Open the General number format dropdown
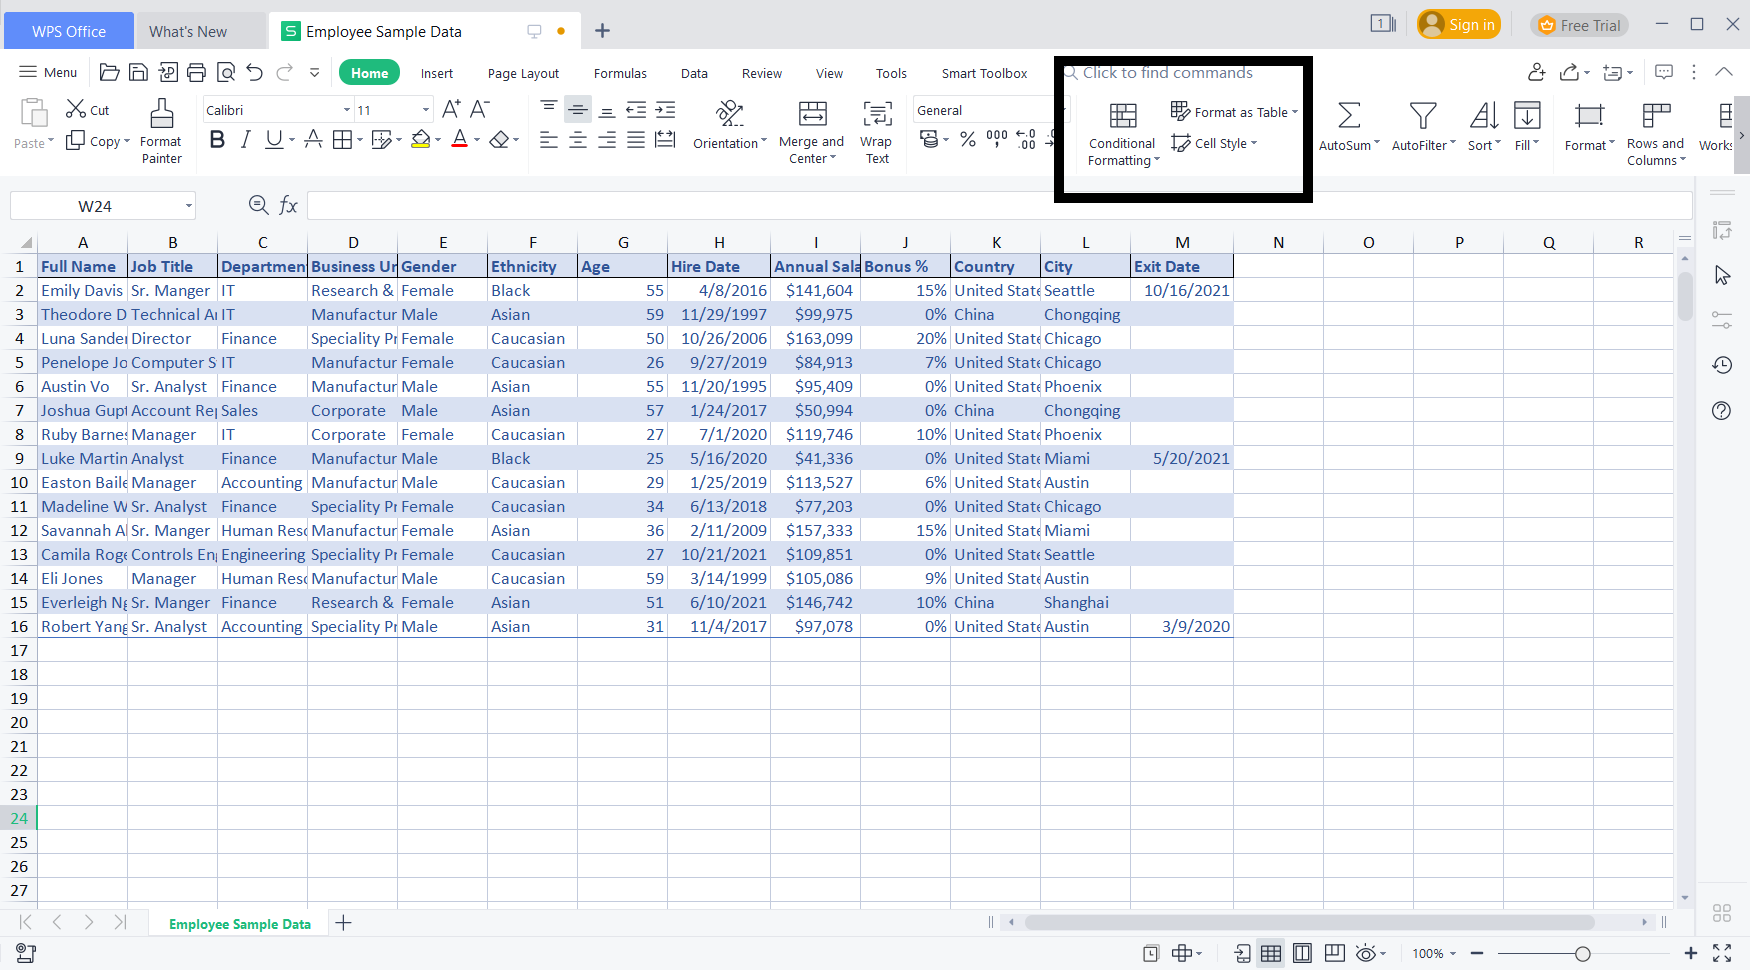Image resolution: width=1750 pixels, height=970 pixels. click(x=1063, y=110)
